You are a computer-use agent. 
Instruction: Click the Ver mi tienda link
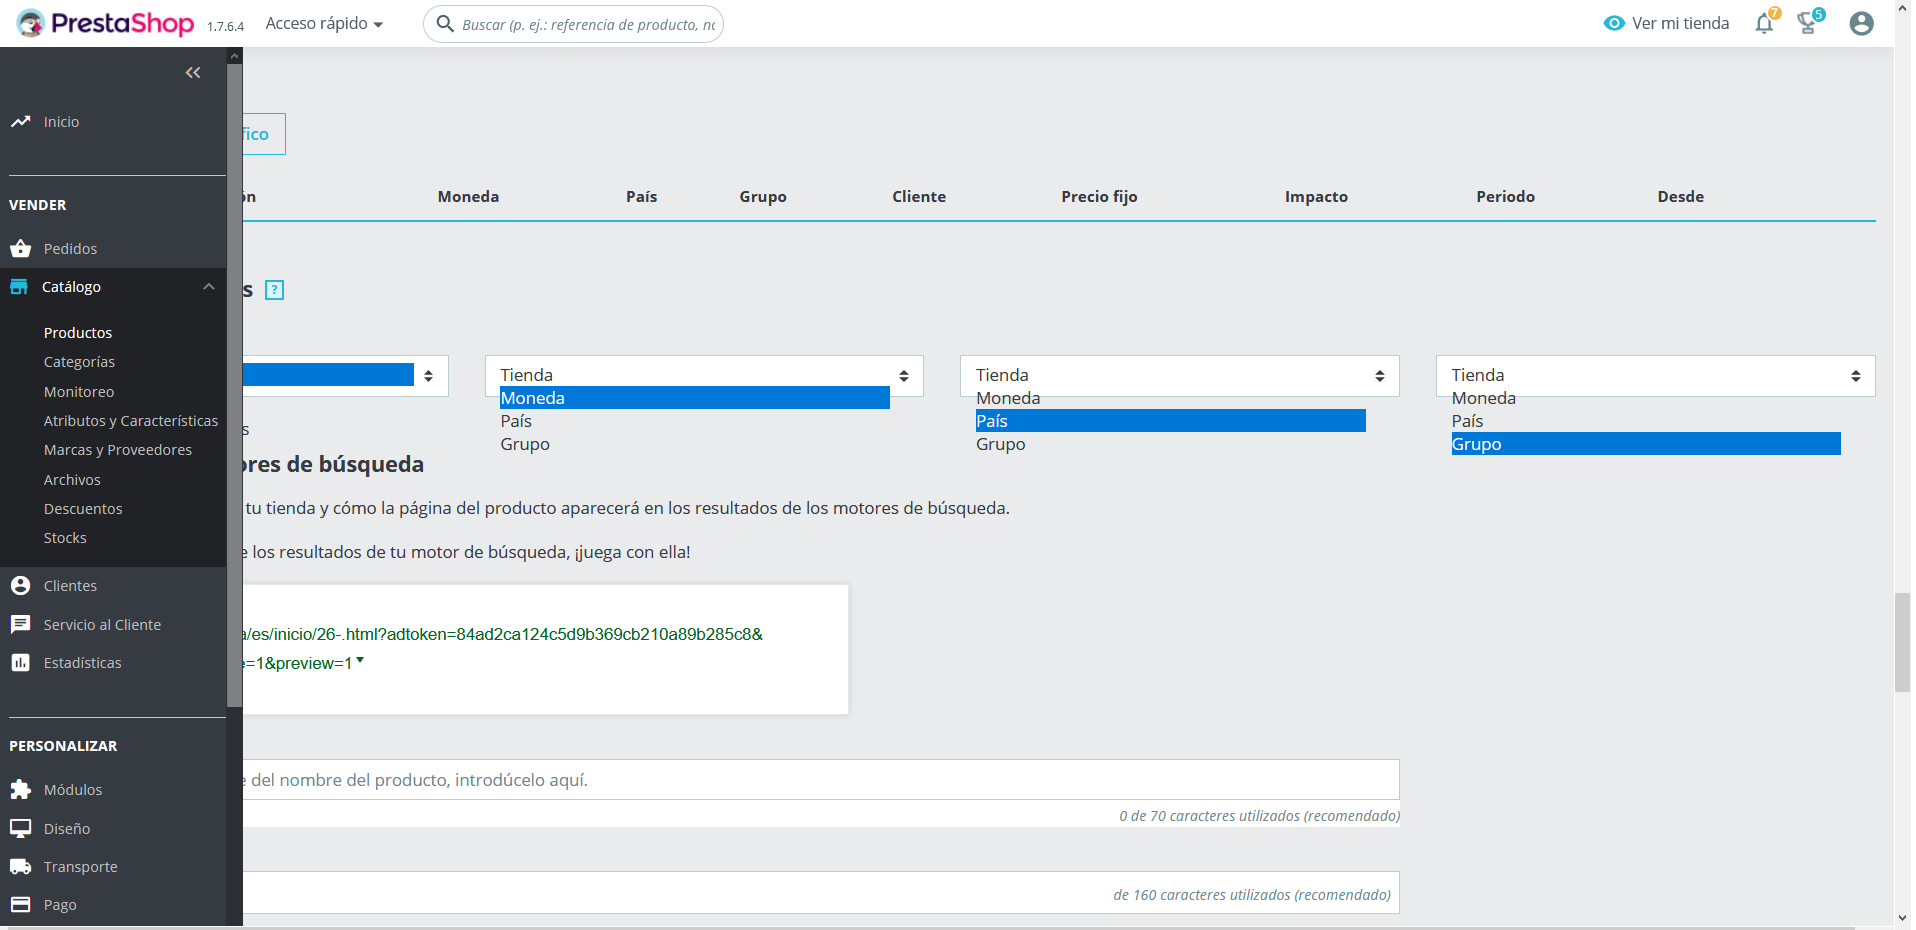(1666, 23)
